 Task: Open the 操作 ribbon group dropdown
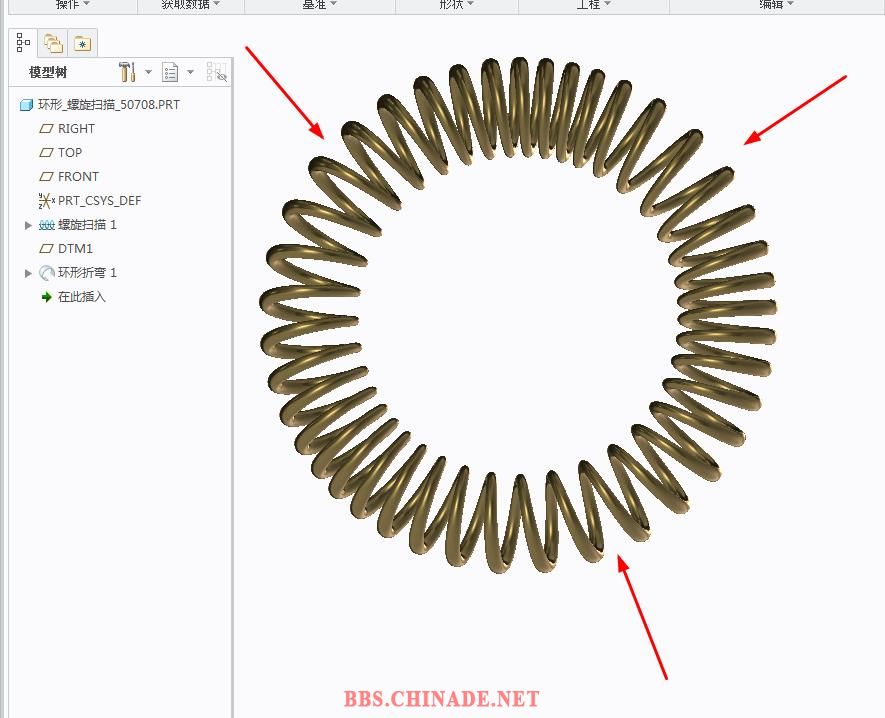pyautogui.click(x=73, y=4)
